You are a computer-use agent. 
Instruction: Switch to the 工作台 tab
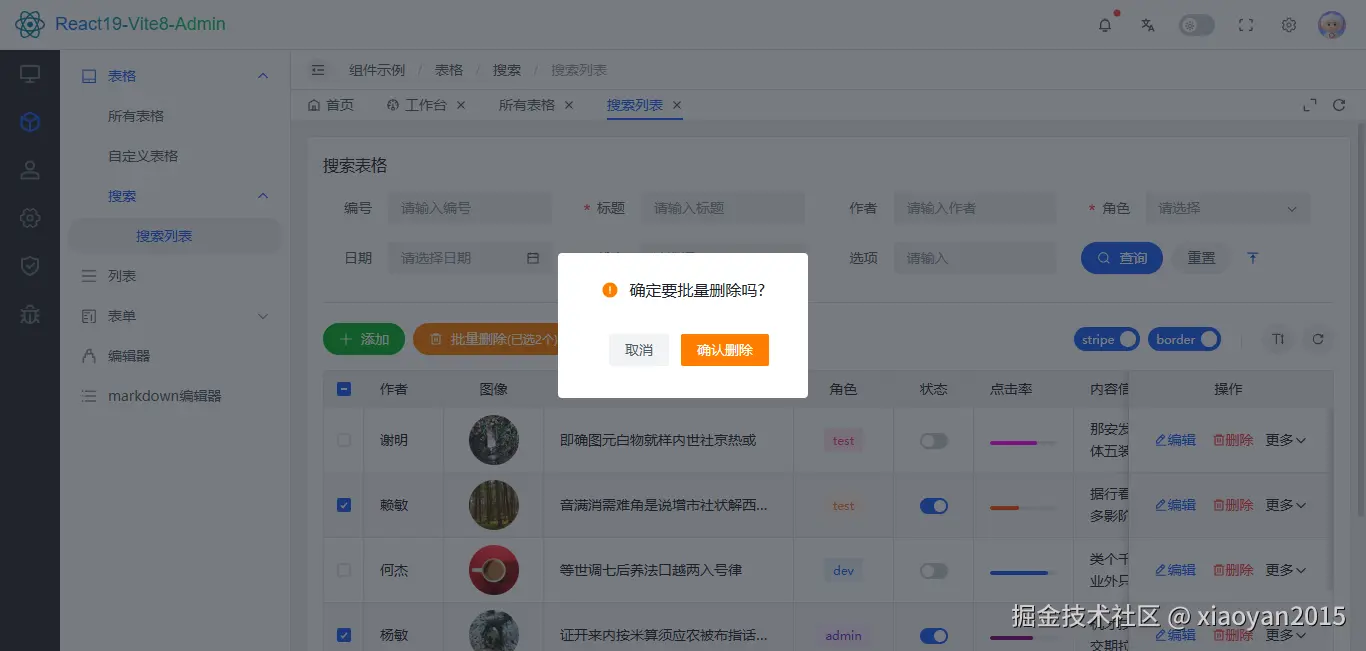pos(417,105)
